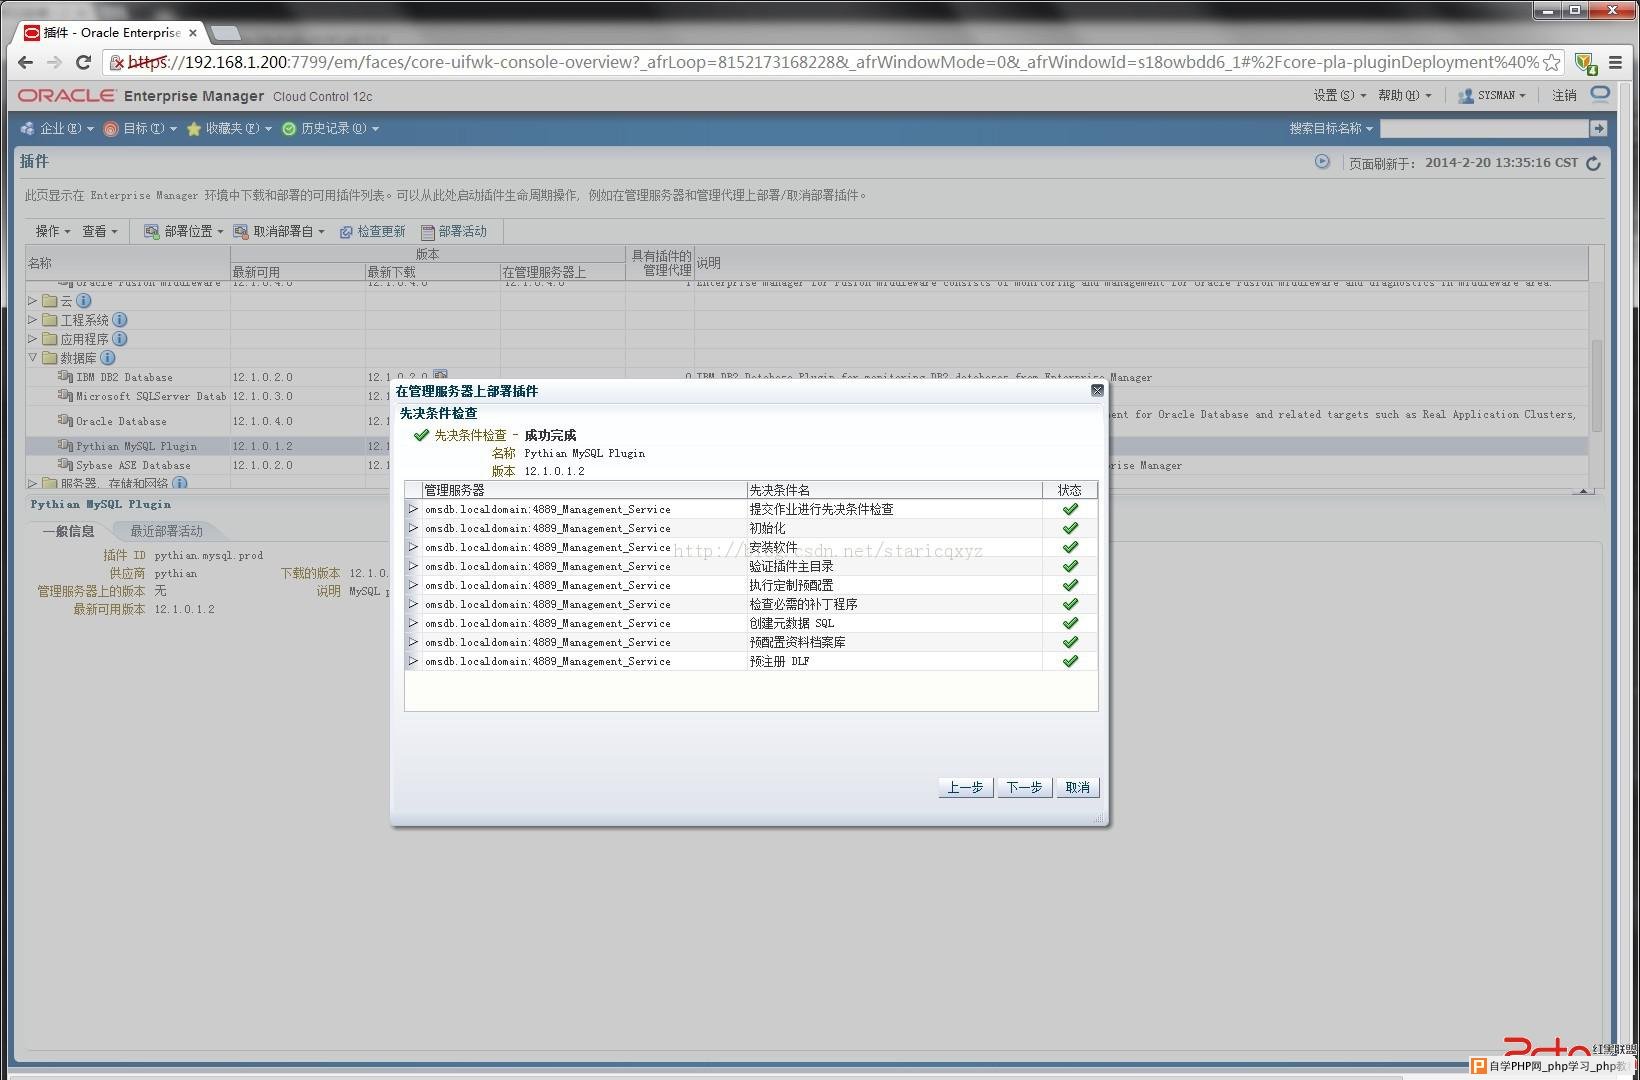Open the 设置 settings menu
The image size is (1640, 1080).
point(1340,96)
